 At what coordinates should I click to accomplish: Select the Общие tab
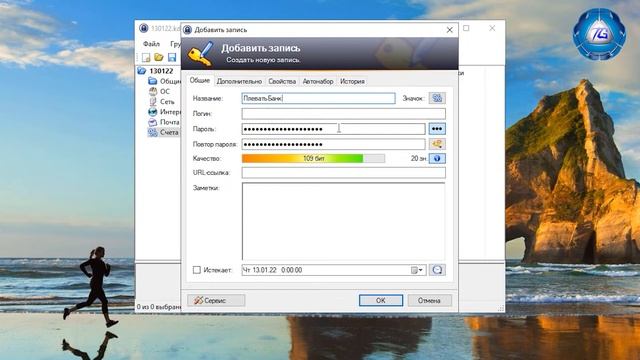click(x=200, y=80)
